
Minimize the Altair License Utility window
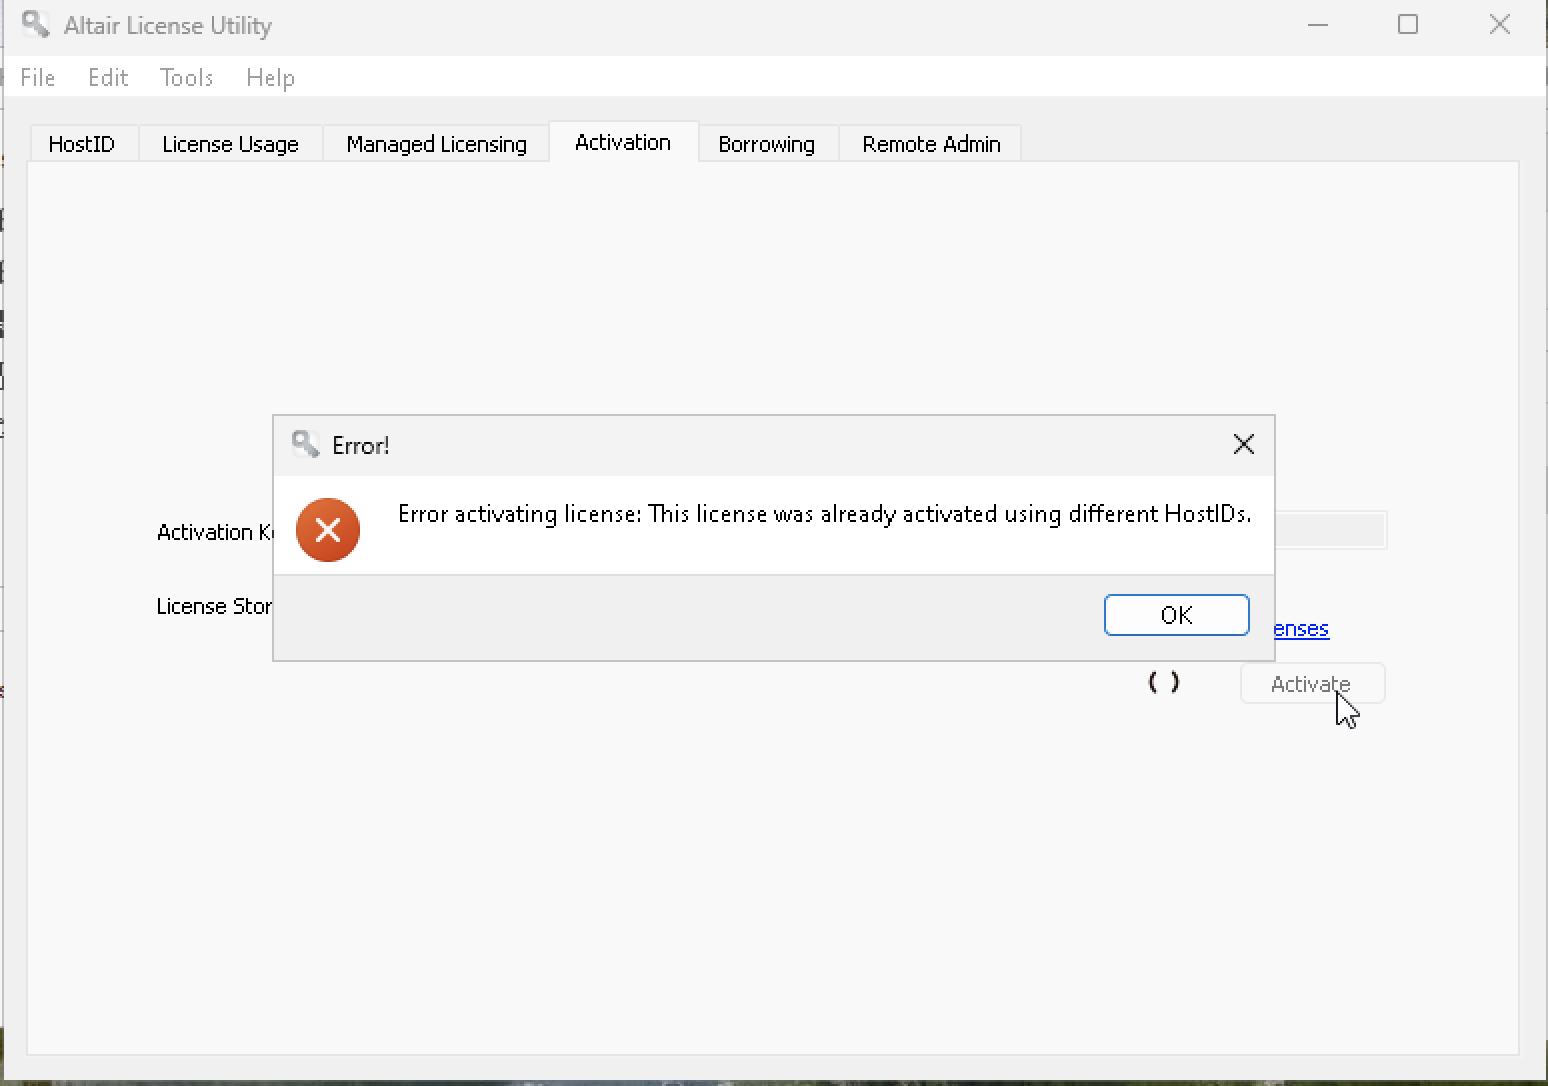1317,24
